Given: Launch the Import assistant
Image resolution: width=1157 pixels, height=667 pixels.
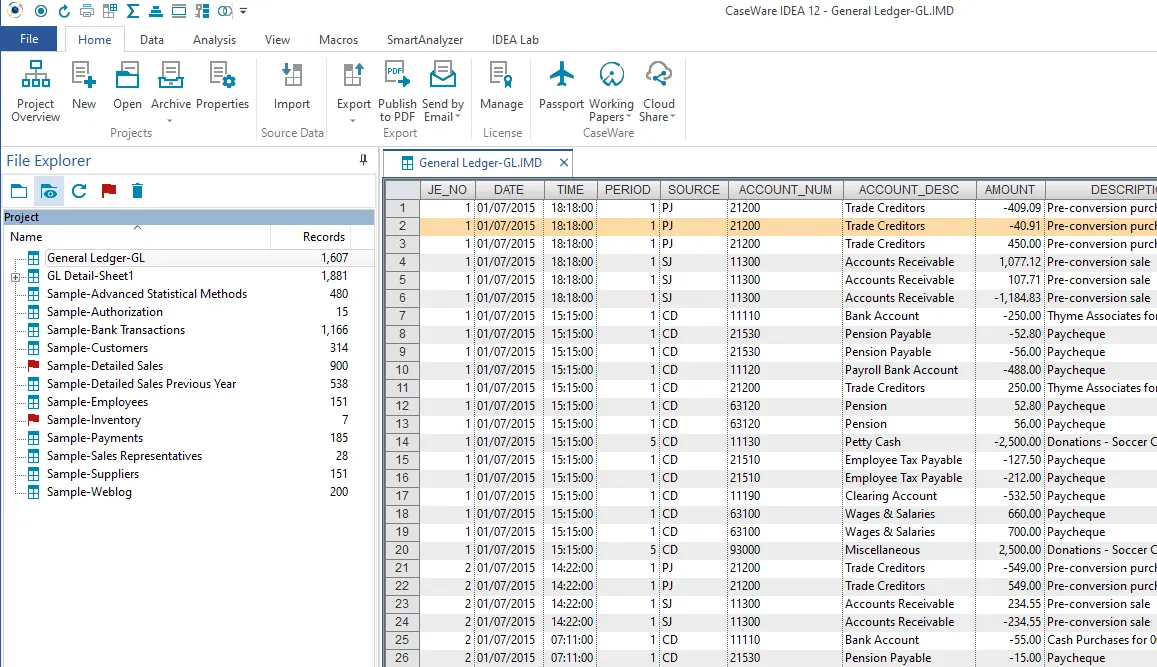Looking at the screenshot, I should [x=291, y=86].
